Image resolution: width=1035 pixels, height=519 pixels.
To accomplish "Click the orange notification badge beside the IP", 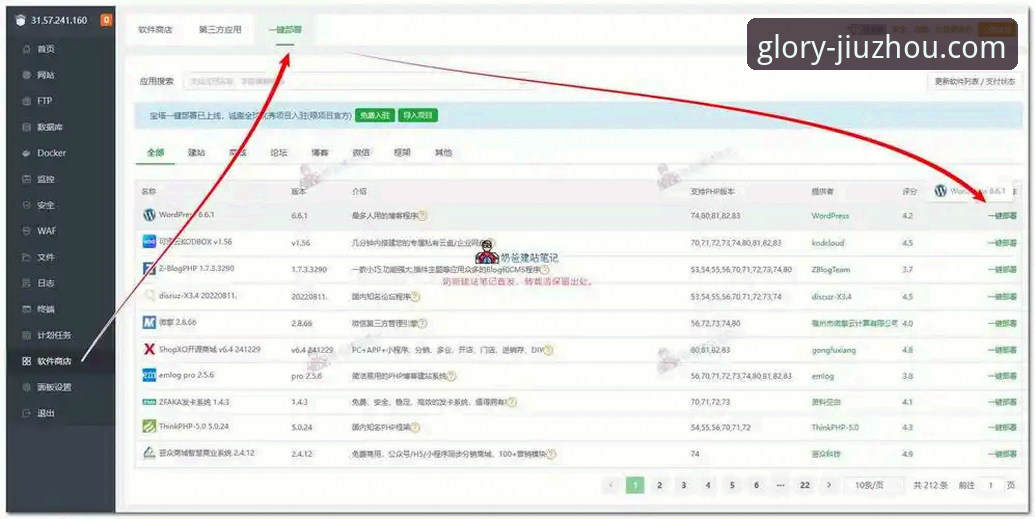I will (x=106, y=20).
